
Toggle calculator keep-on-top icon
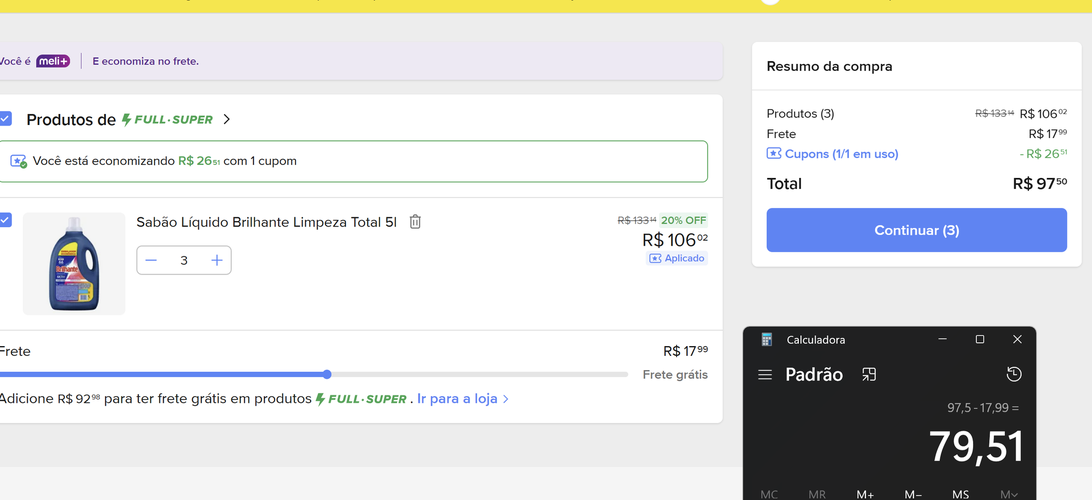click(868, 375)
